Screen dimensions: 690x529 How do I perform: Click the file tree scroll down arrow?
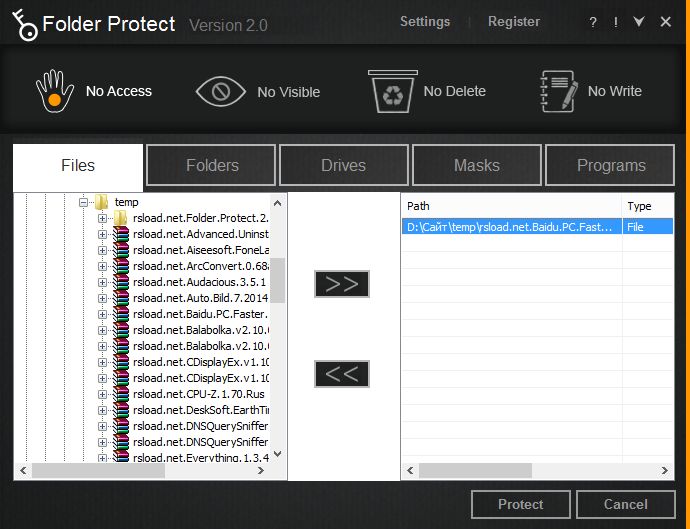click(277, 454)
